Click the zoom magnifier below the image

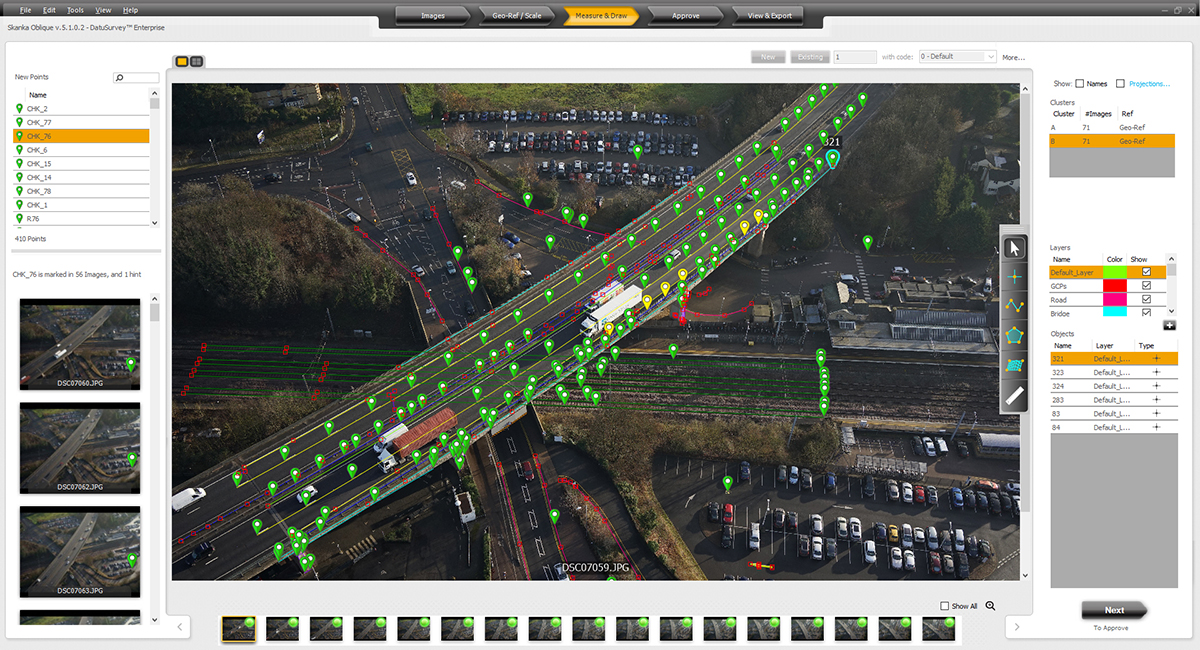[x=989, y=605]
